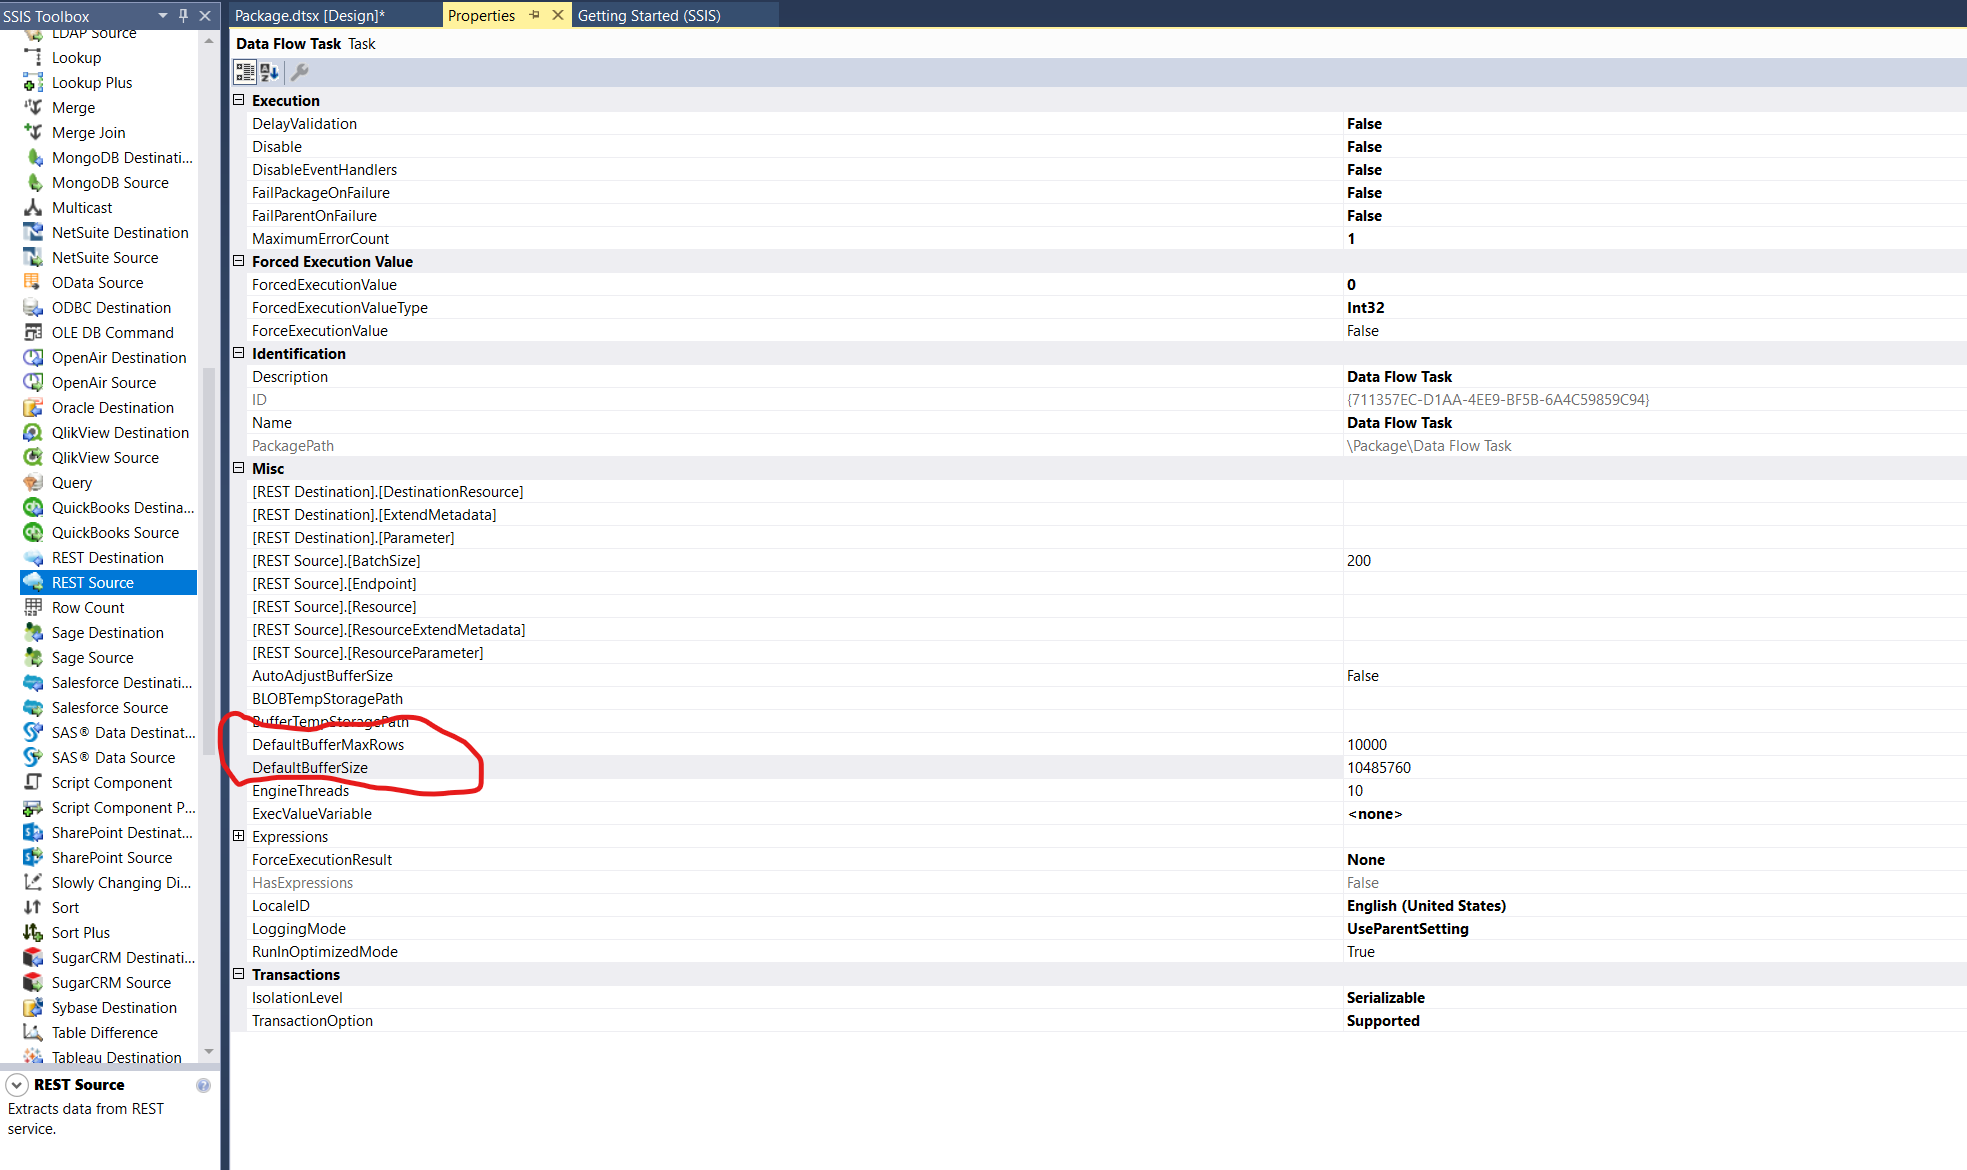Click the Row Count icon

pyautogui.click(x=33, y=608)
